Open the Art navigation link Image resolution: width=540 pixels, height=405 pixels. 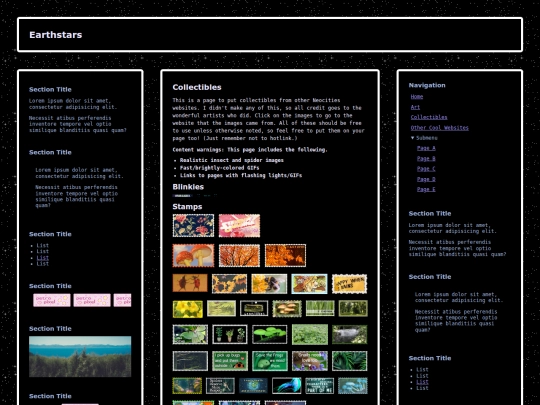coord(415,107)
